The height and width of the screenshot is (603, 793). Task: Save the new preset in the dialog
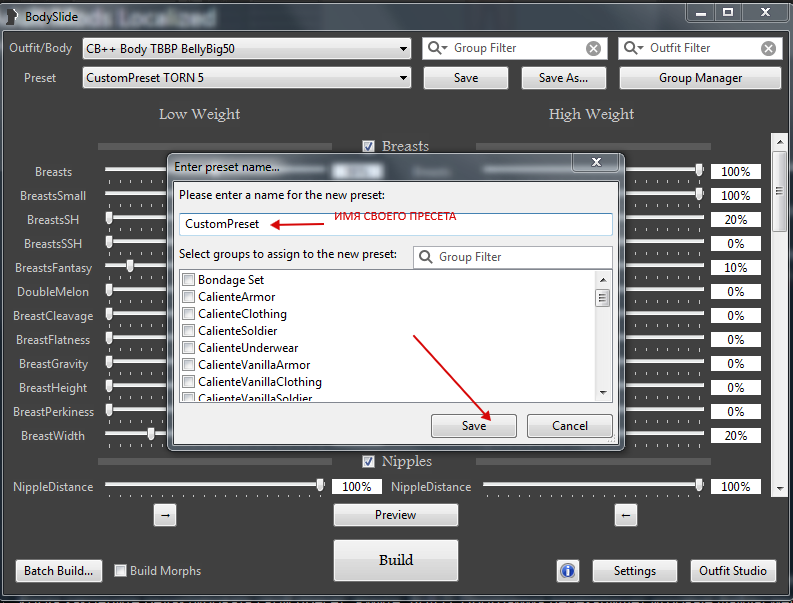point(474,426)
